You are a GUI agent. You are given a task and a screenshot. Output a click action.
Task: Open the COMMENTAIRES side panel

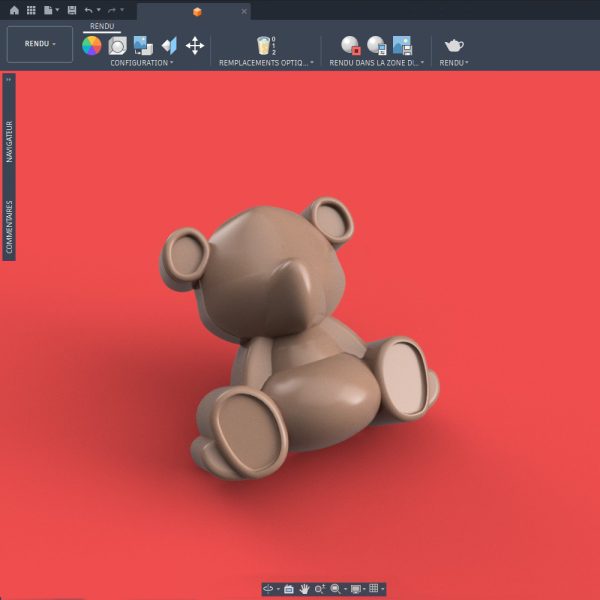(x=9, y=227)
